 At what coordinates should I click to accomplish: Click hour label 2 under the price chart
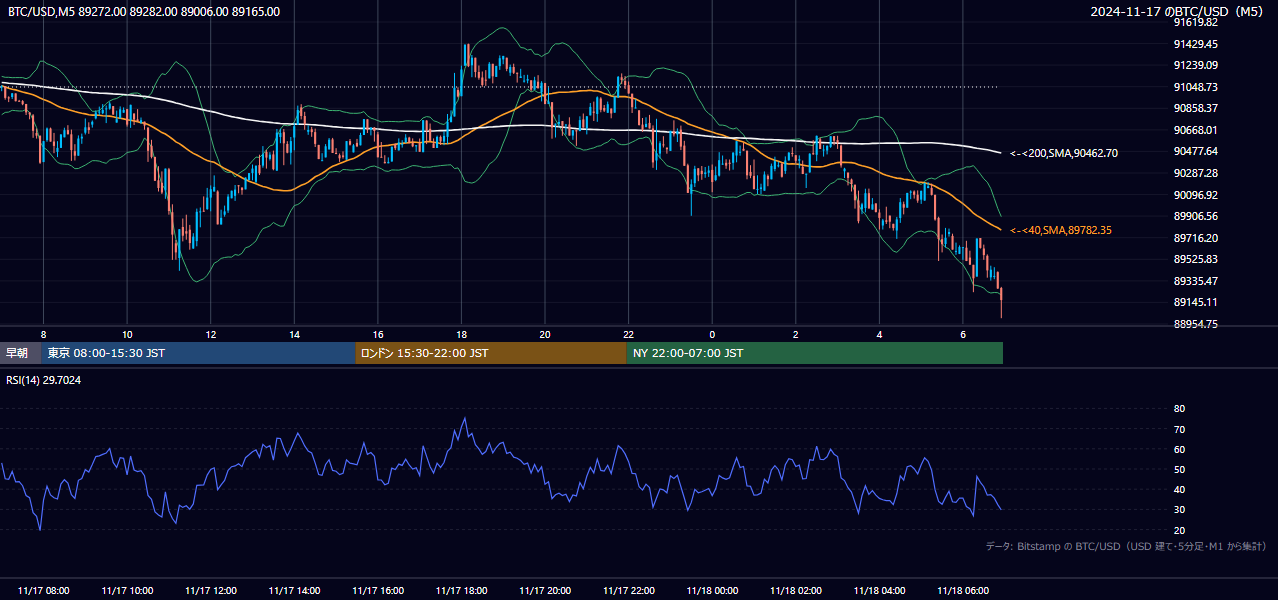(x=796, y=334)
